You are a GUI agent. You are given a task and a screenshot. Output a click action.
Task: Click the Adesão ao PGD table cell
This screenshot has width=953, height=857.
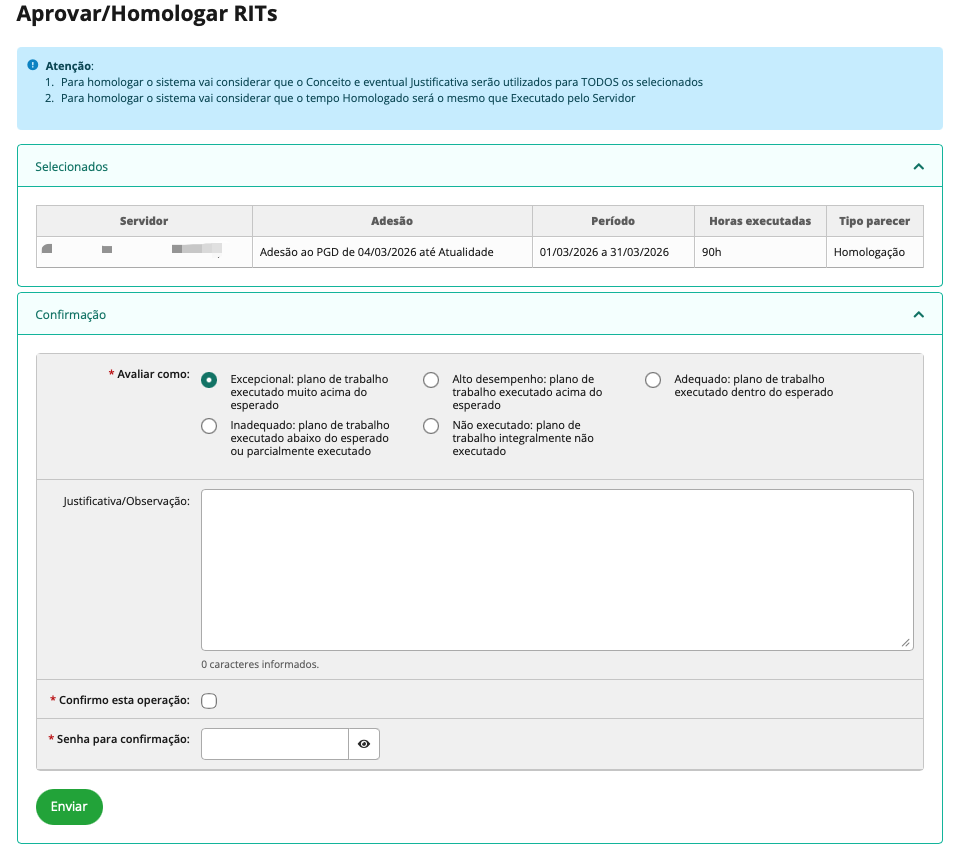376,252
